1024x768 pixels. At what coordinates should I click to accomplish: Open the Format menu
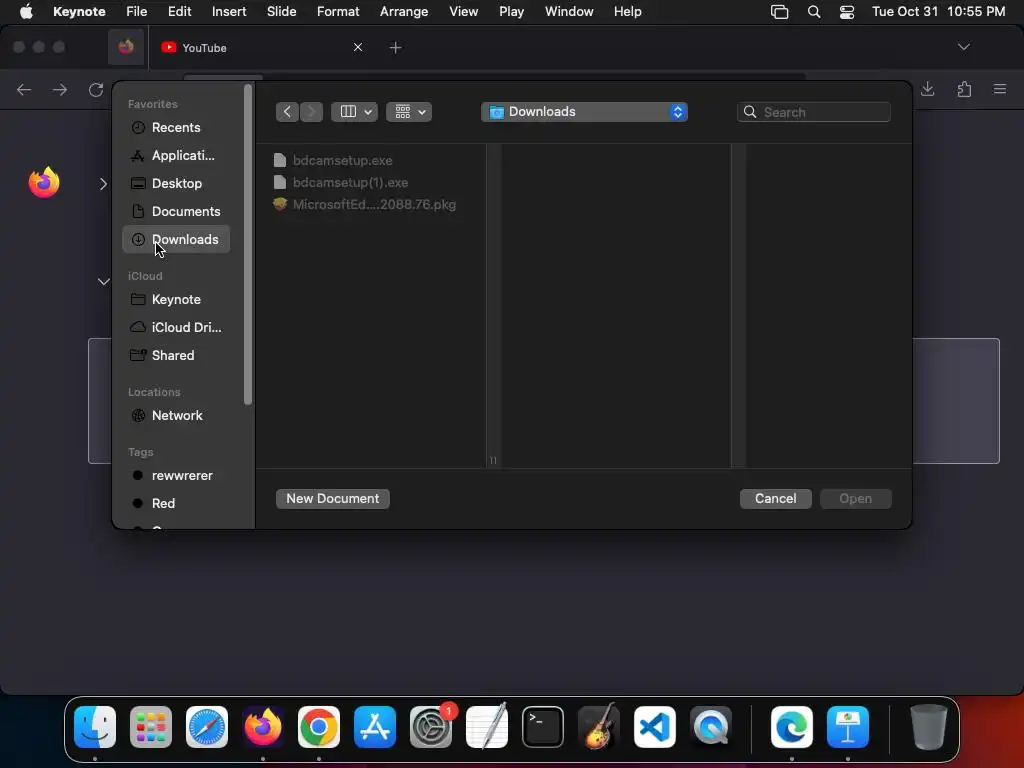pos(338,12)
